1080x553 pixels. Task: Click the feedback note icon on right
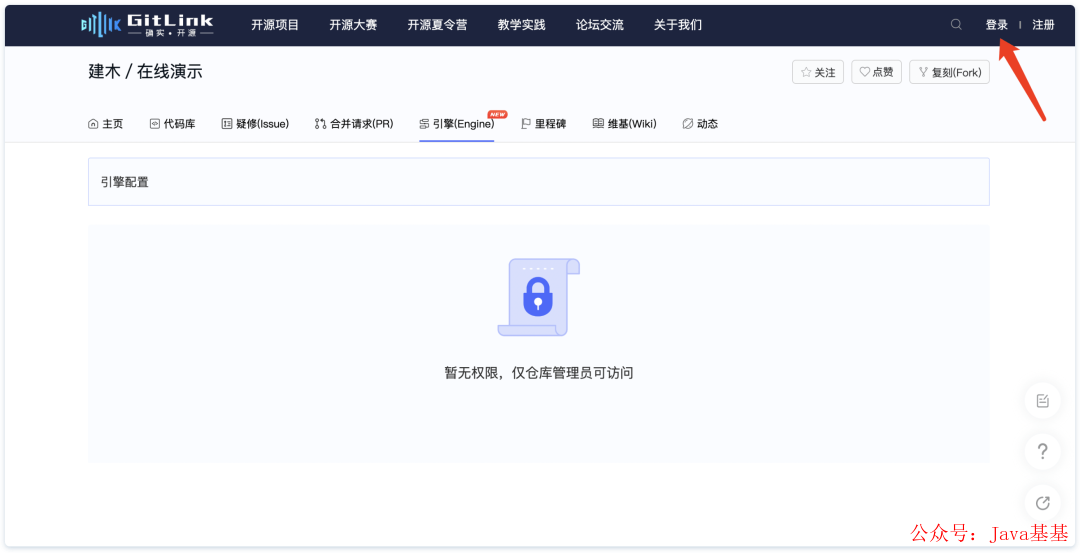(1042, 401)
